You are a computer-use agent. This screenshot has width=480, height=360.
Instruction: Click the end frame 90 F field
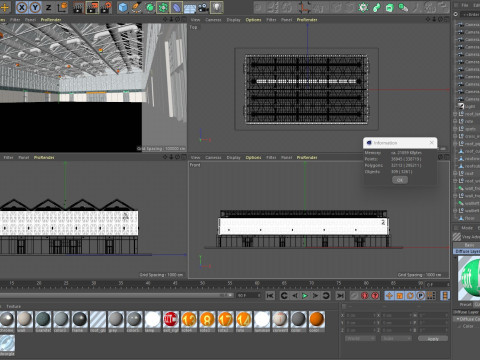248,295
